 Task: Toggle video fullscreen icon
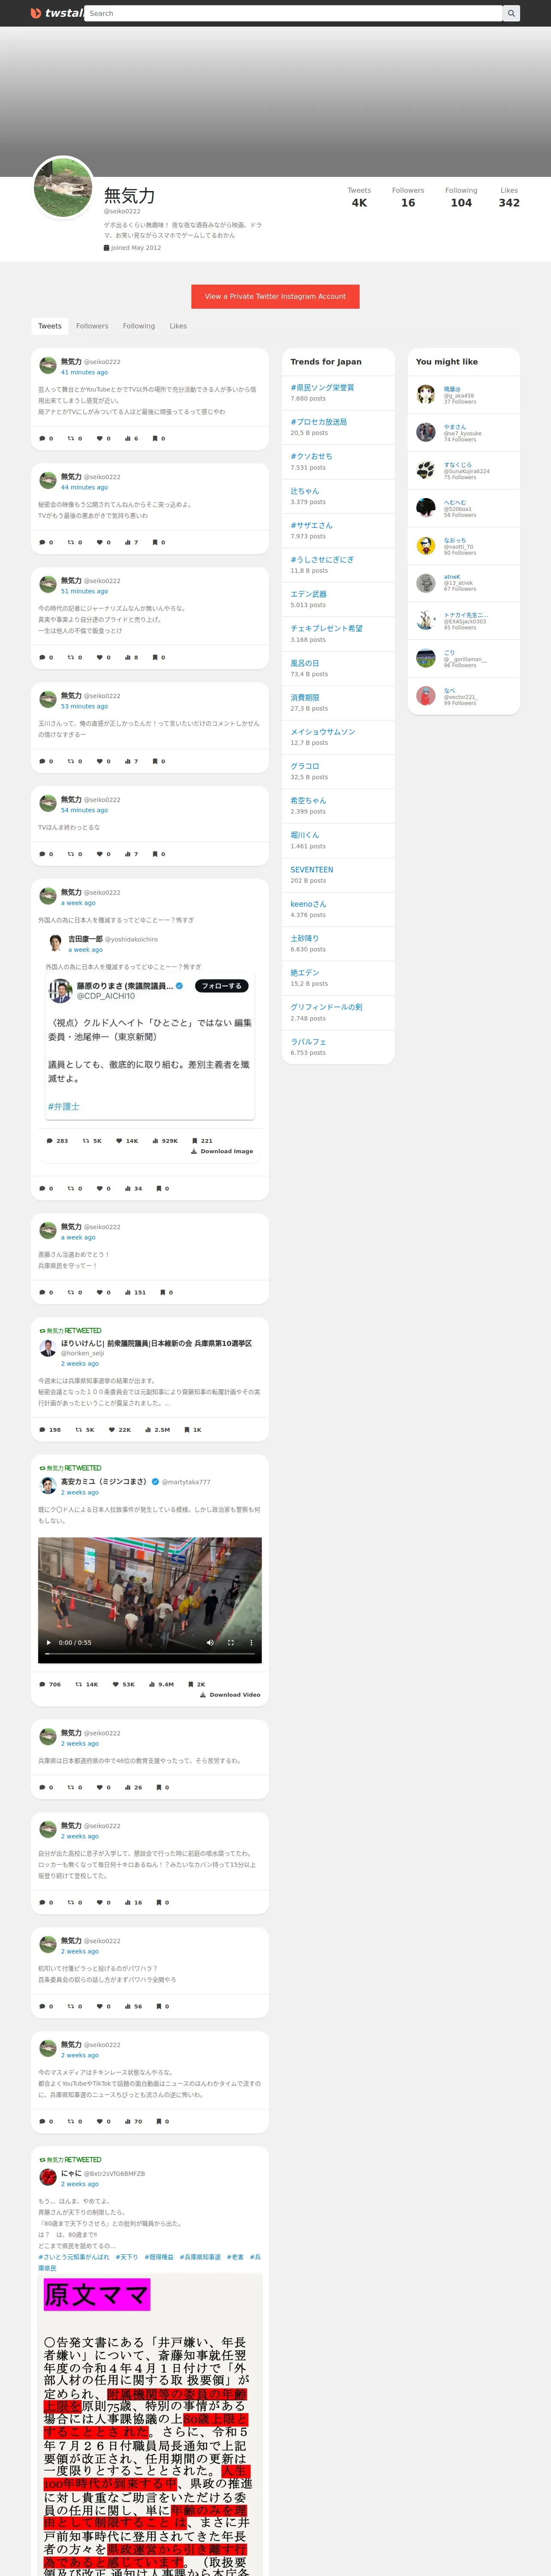click(231, 1642)
